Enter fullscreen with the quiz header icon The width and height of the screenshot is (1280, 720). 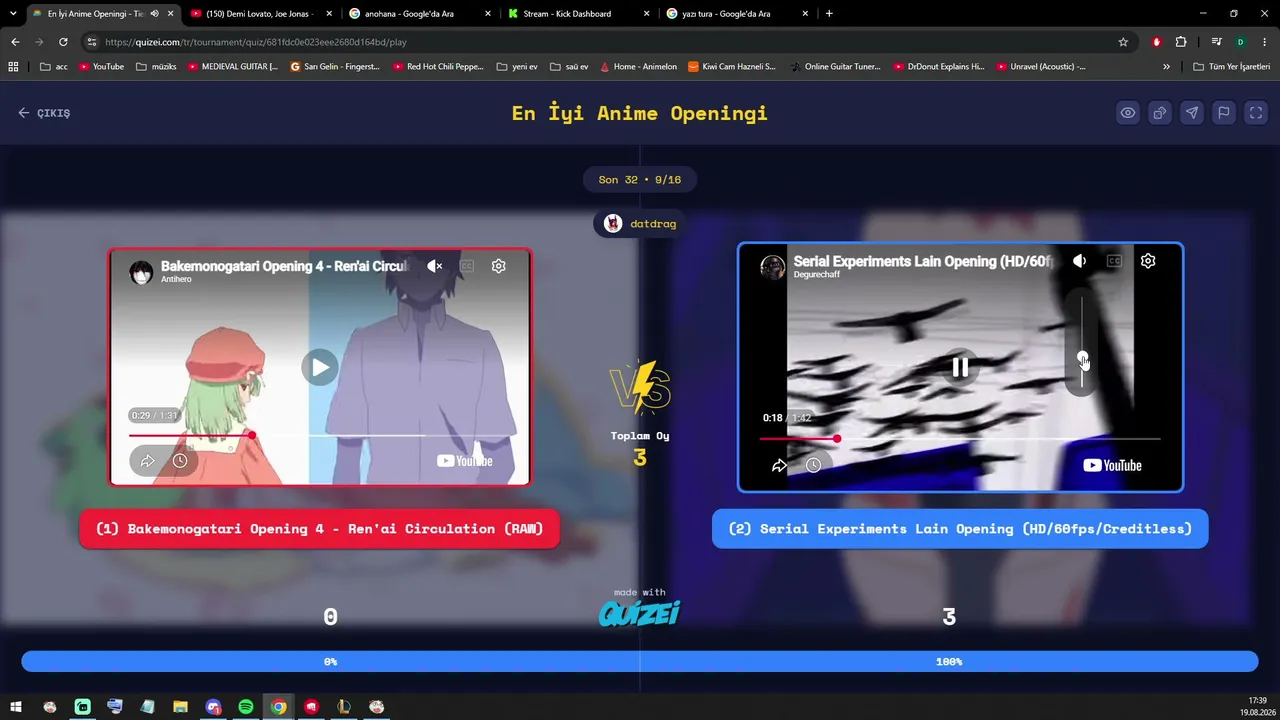[1256, 113]
